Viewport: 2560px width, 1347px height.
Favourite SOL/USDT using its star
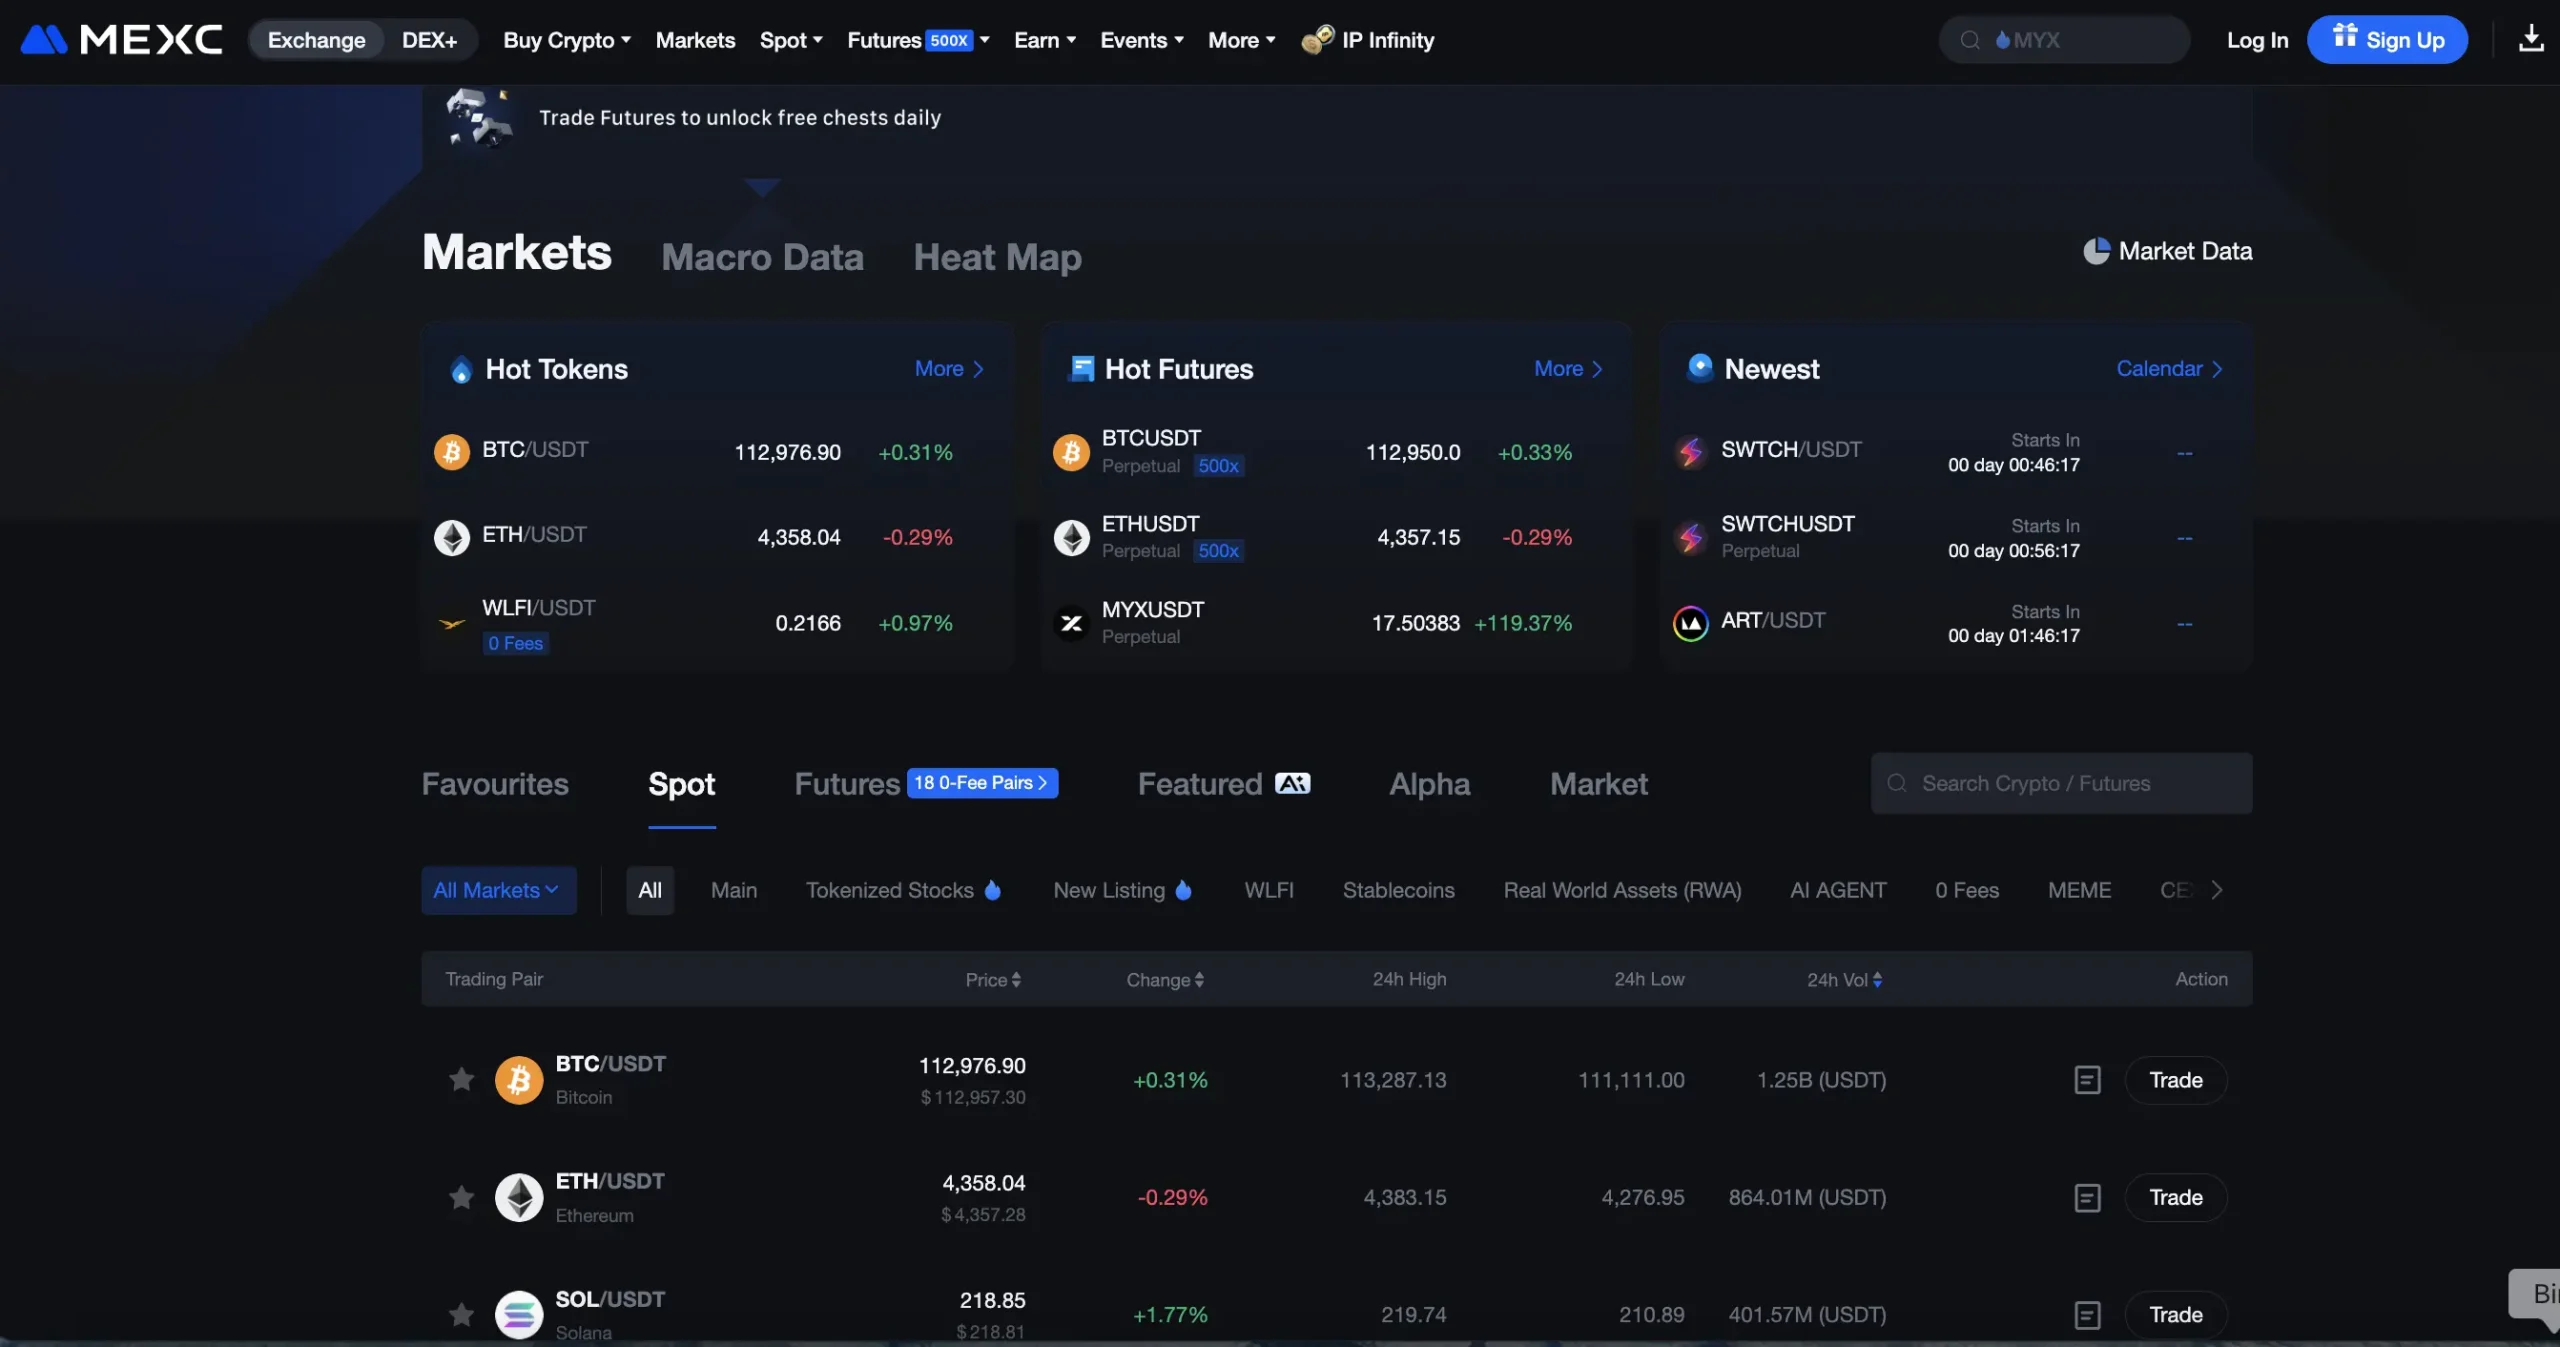[x=461, y=1314]
